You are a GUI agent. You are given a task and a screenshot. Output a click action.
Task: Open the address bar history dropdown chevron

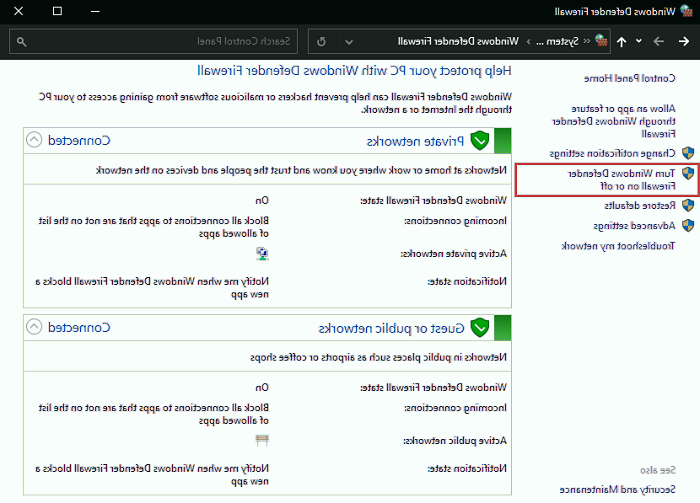[349, 42]
